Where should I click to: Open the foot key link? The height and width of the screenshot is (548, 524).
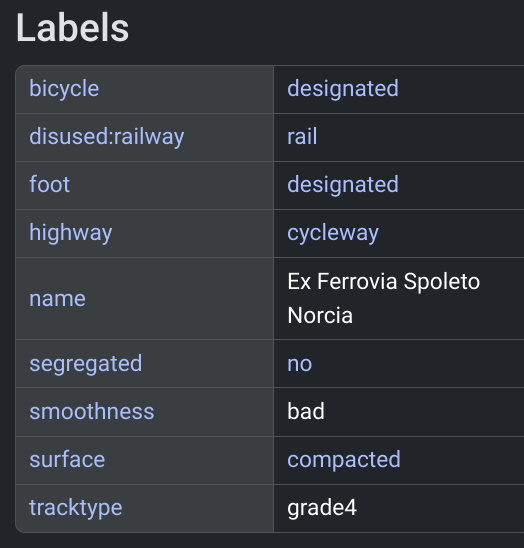click(x=49, y=184)
